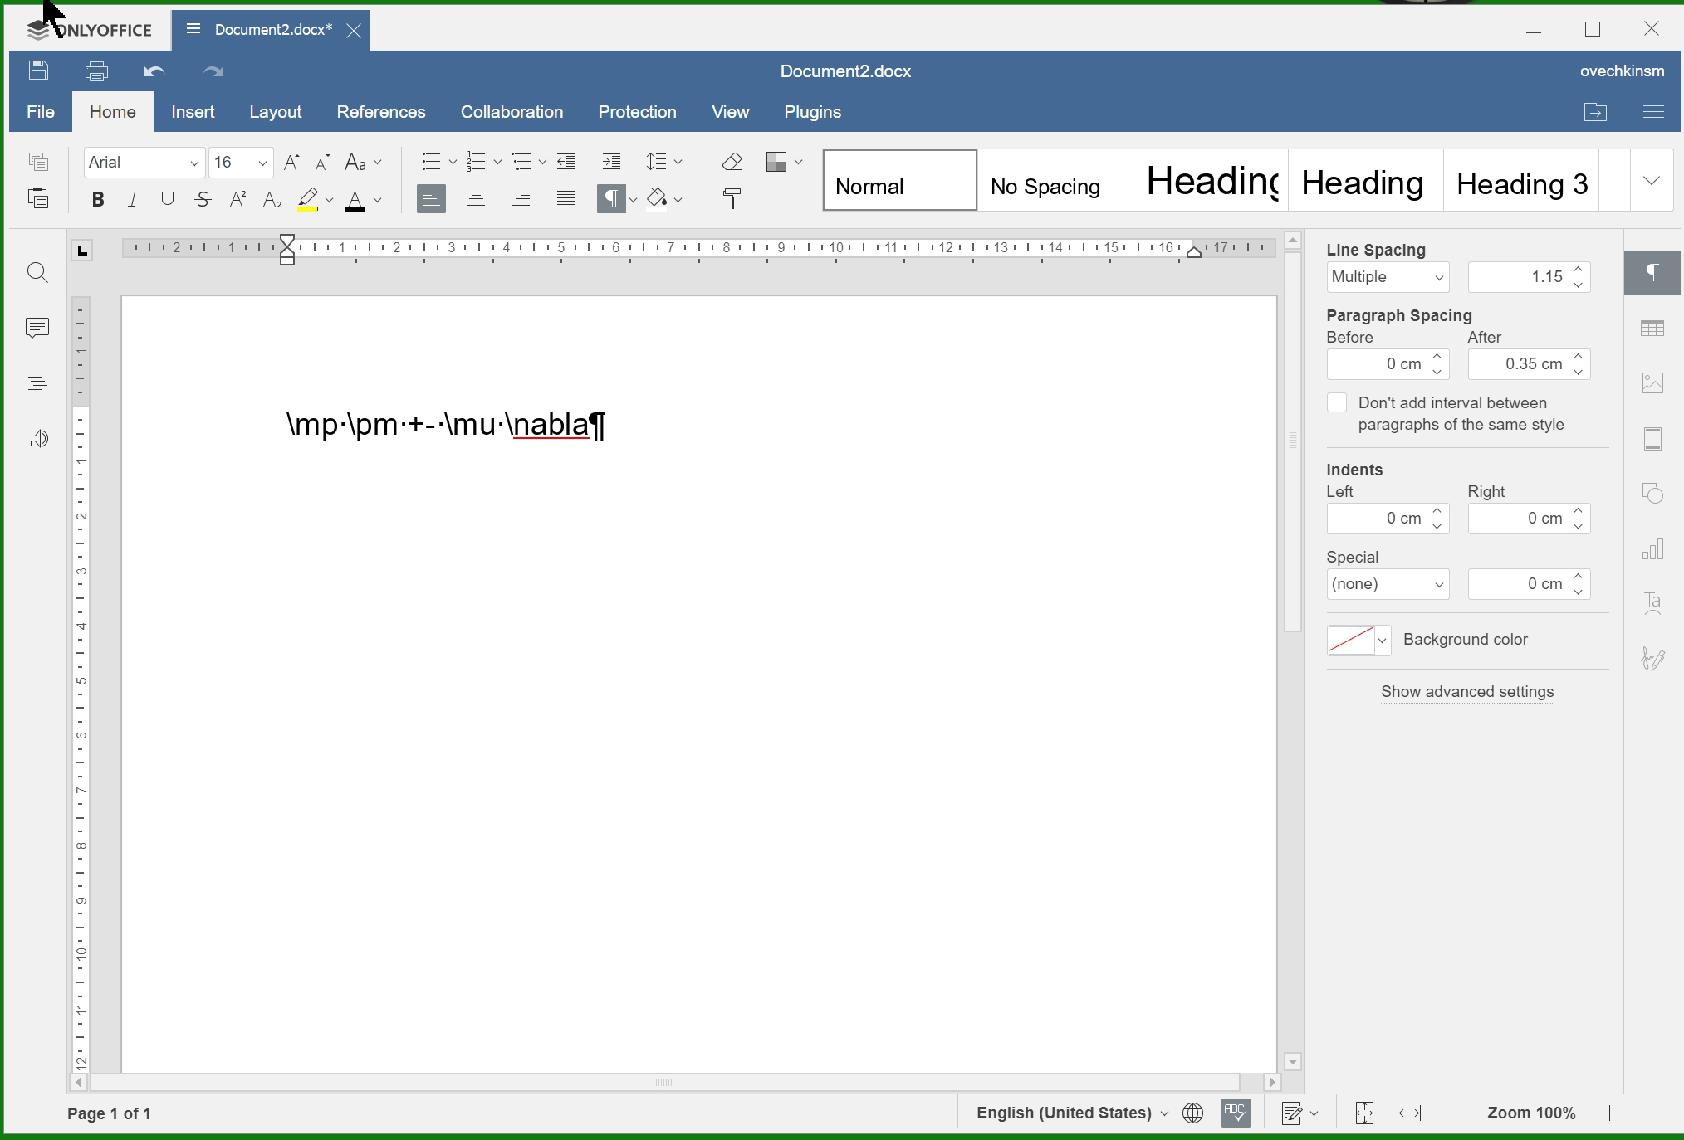Toggle underline formatting
The image size is (1684, 1140).
pos(167,199)
